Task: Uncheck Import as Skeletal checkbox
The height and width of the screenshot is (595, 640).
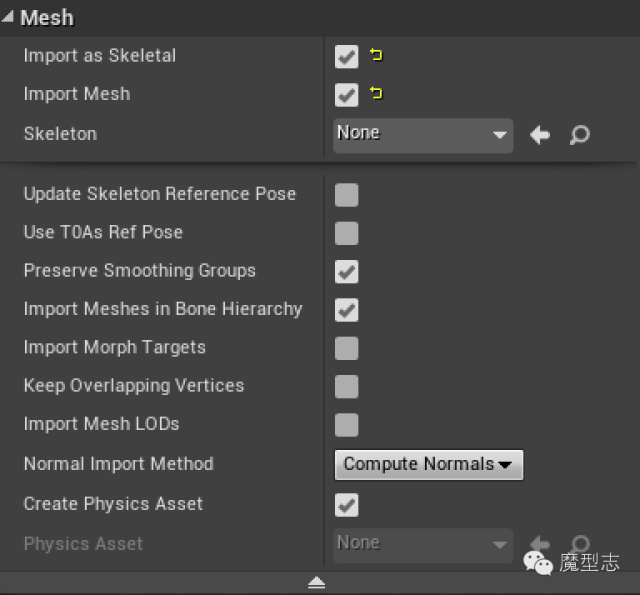Action: click(347, 57)
